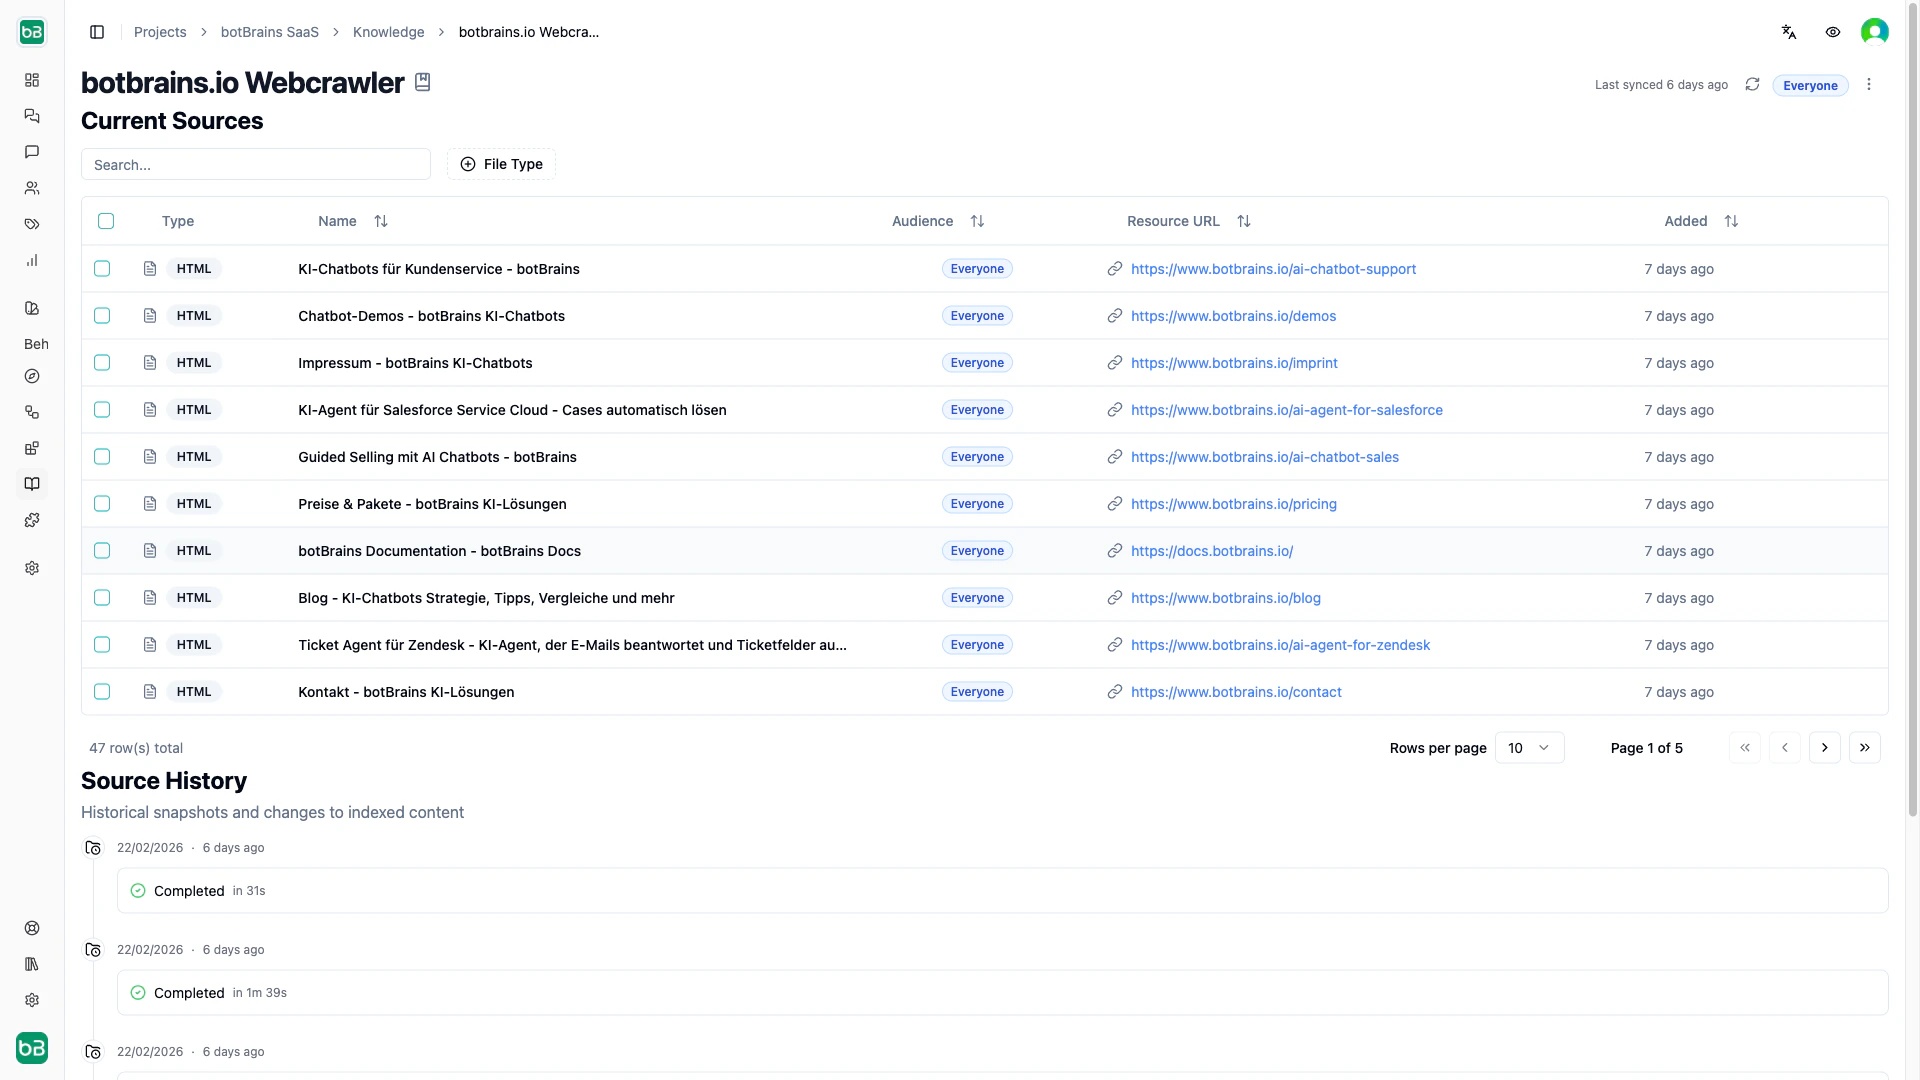Screen dimensions: 1920x1080
Task: Select the analytics bar chart icon
Action: point(32,260)
